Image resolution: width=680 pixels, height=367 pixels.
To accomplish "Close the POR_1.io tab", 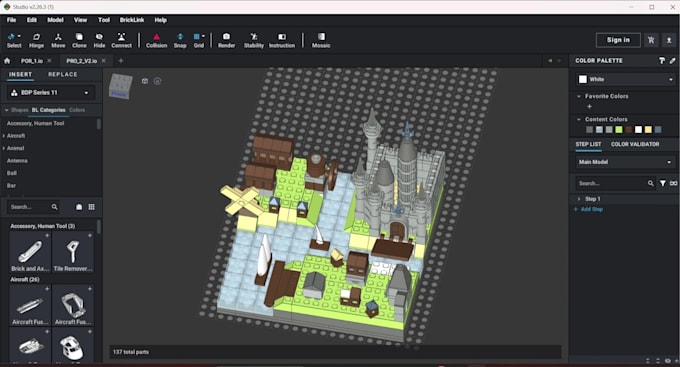I will point(49,61).
